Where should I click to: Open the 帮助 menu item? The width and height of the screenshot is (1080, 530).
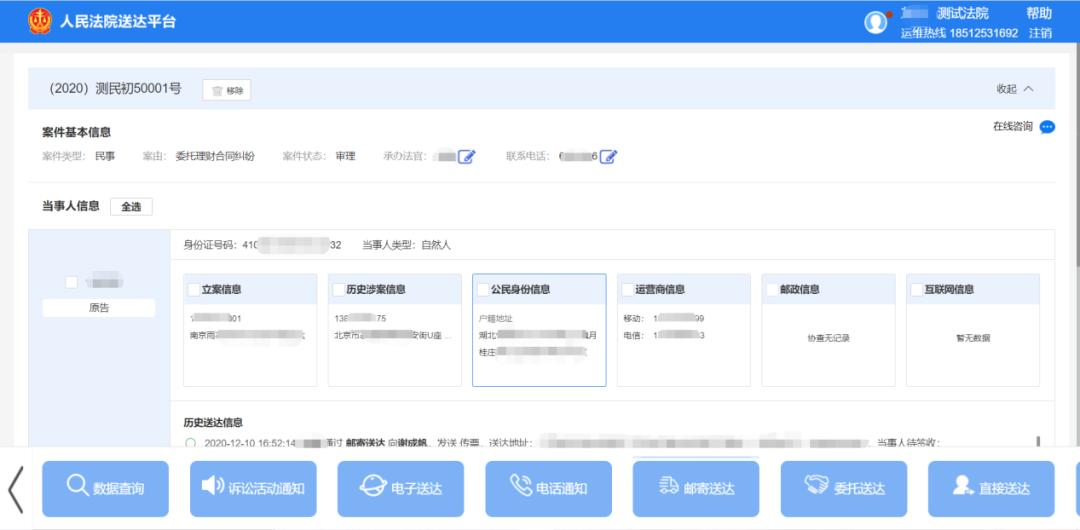[1038, 13]
